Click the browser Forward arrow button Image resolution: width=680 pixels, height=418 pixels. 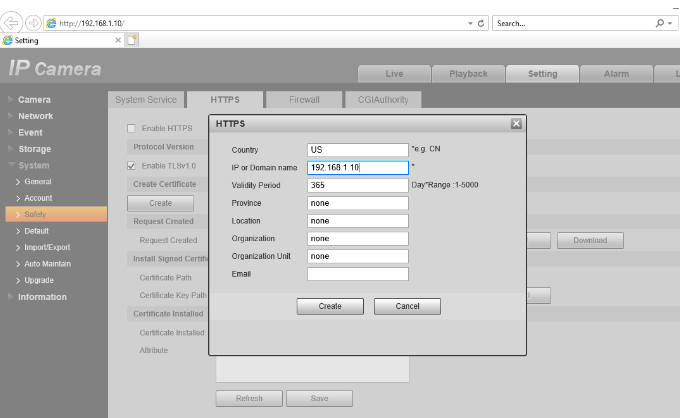coord(33,23)
